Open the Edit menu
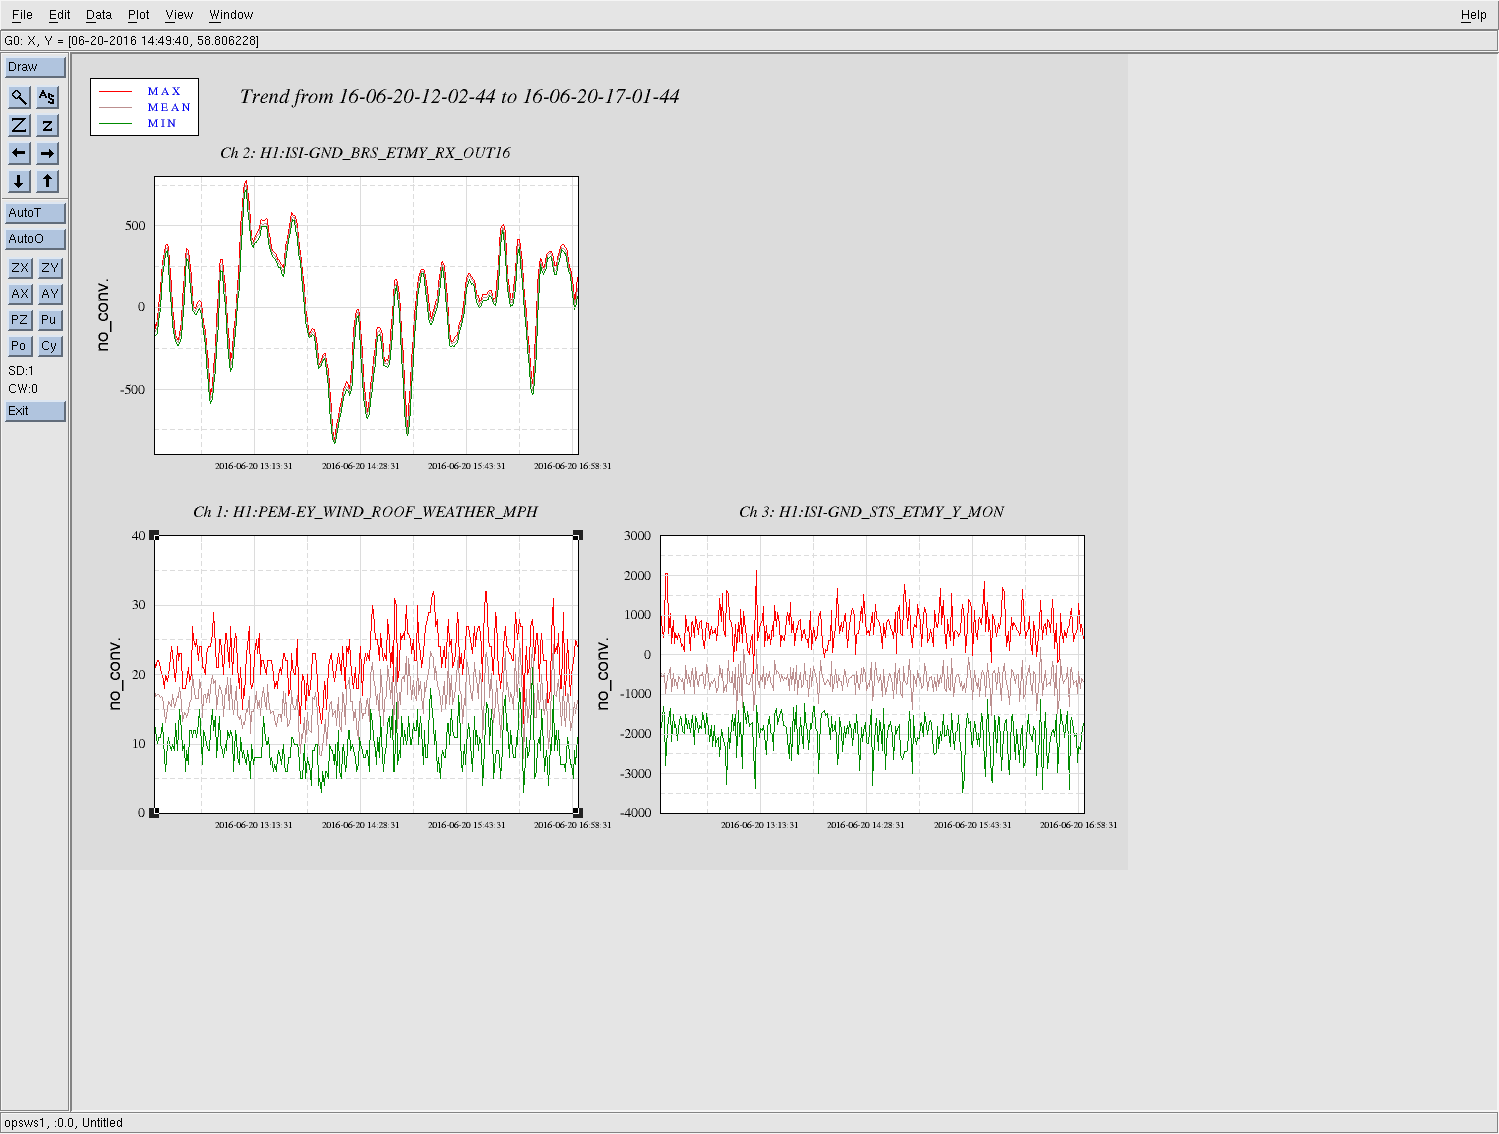Viewport: 1499px width, 1134px height. click(60, 15)
